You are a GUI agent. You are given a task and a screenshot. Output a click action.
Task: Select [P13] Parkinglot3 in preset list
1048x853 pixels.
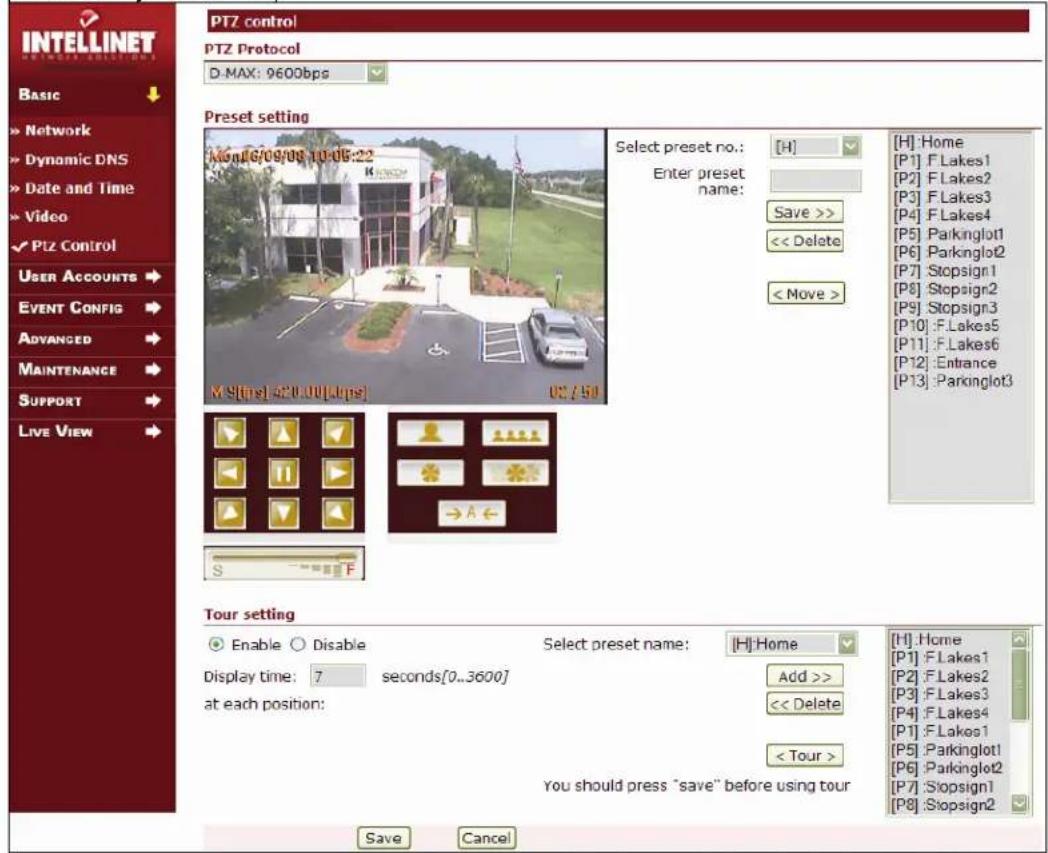click(952, 381)
